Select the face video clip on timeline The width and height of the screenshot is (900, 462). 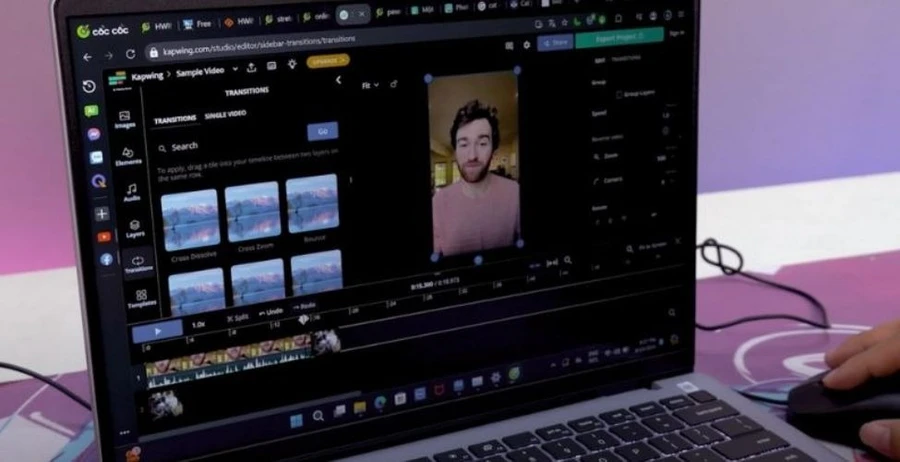click(x=228, y=360)
